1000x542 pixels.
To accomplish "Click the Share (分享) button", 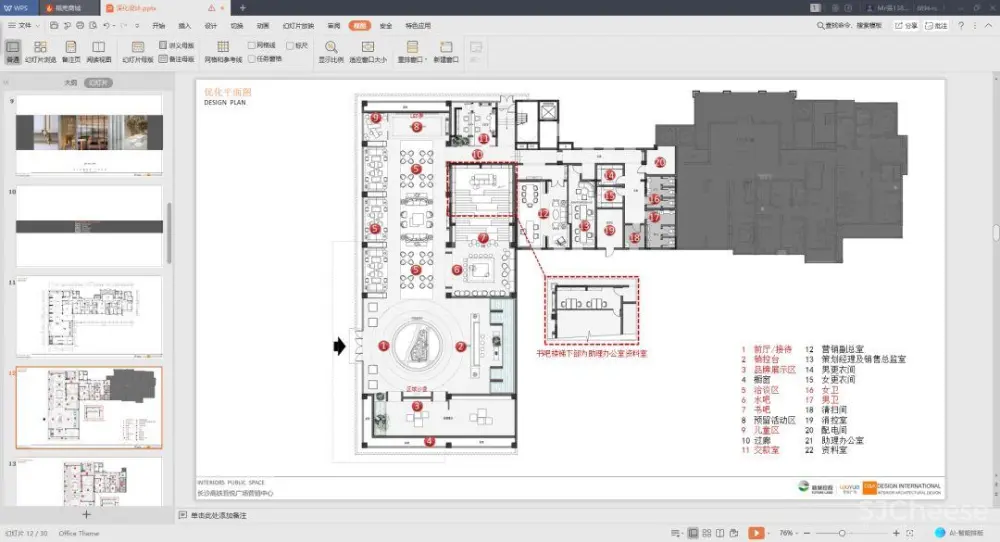I will [905, 25].
